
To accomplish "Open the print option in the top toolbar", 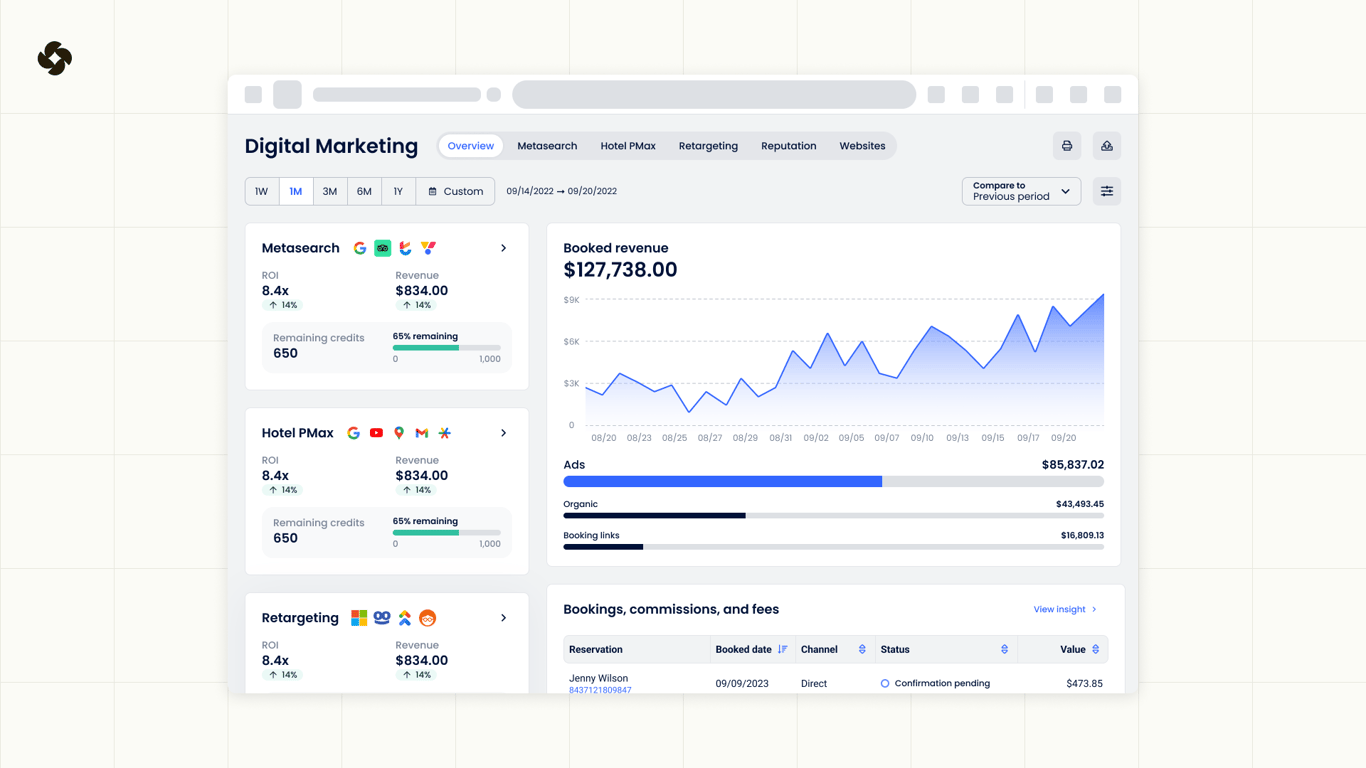I will pos(1066,145).
